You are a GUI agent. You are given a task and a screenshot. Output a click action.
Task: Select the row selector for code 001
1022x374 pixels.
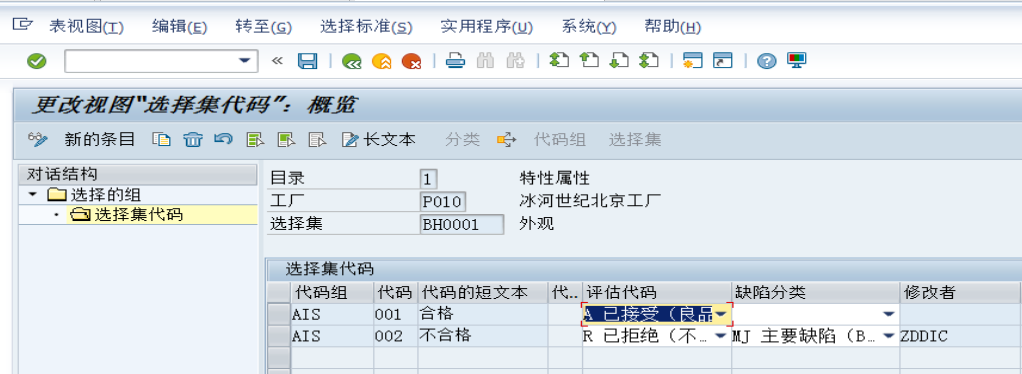coord(279,314)
